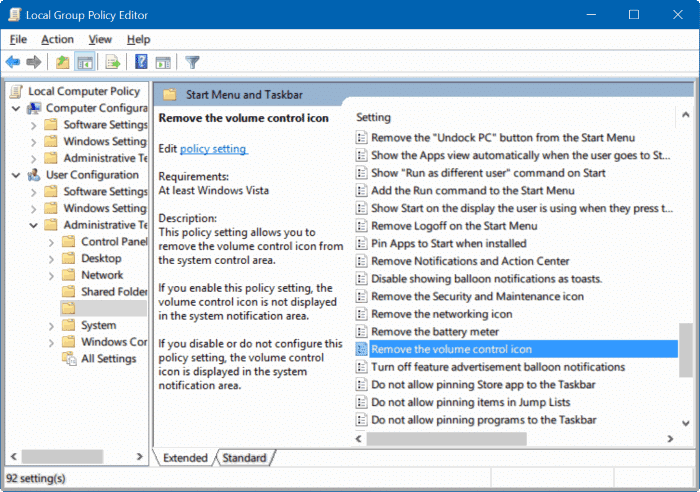Toggle the console tree show/hide icon
700x492 pixels.
pyautogui.click(x=85, y=62)
